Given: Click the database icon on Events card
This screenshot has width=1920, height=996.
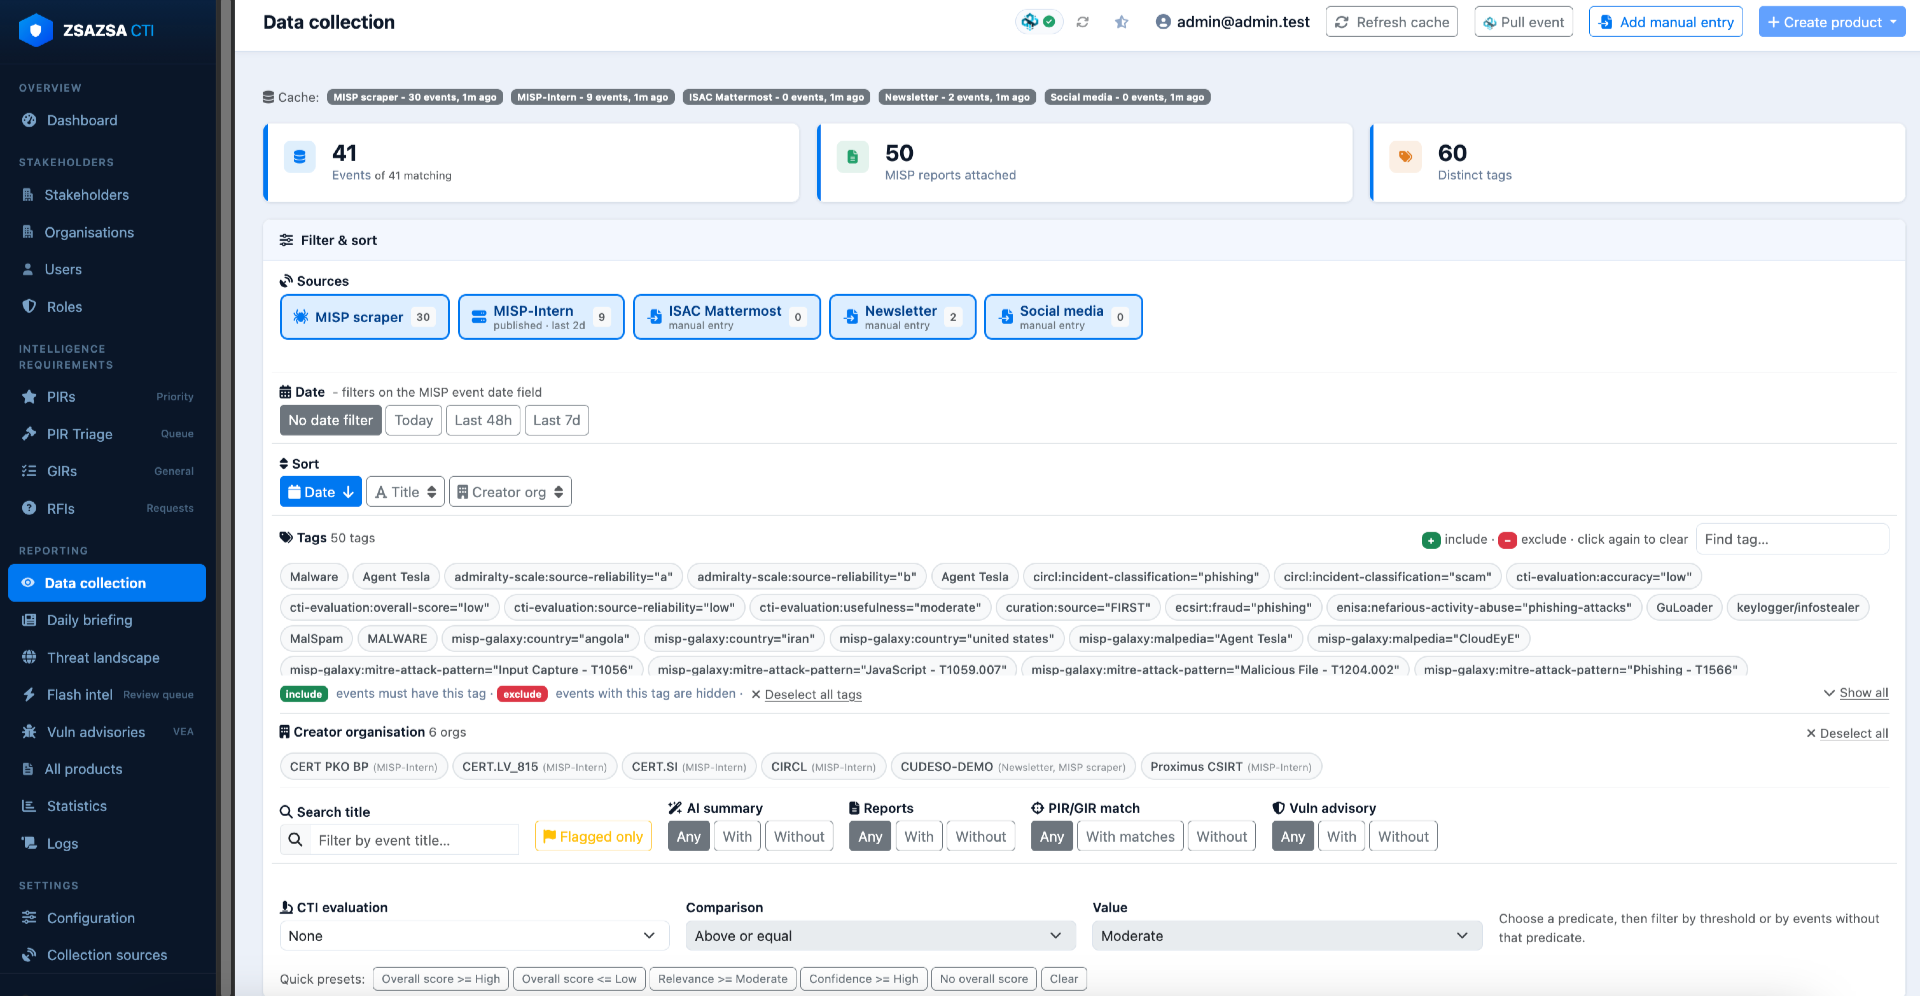Looking at the screenshot, I should (x=299, y=157).
